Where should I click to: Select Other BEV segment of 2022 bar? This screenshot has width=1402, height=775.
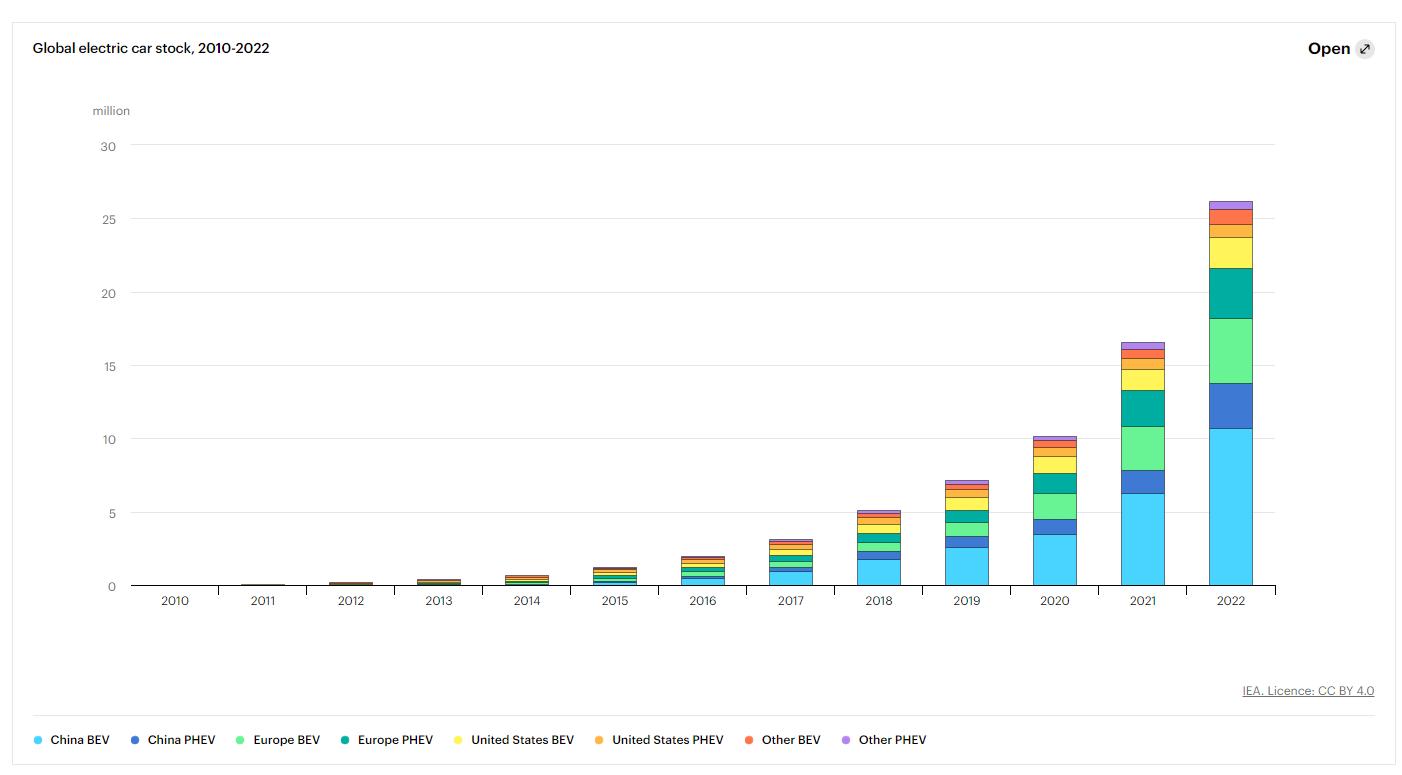(x=1230, y=217)
